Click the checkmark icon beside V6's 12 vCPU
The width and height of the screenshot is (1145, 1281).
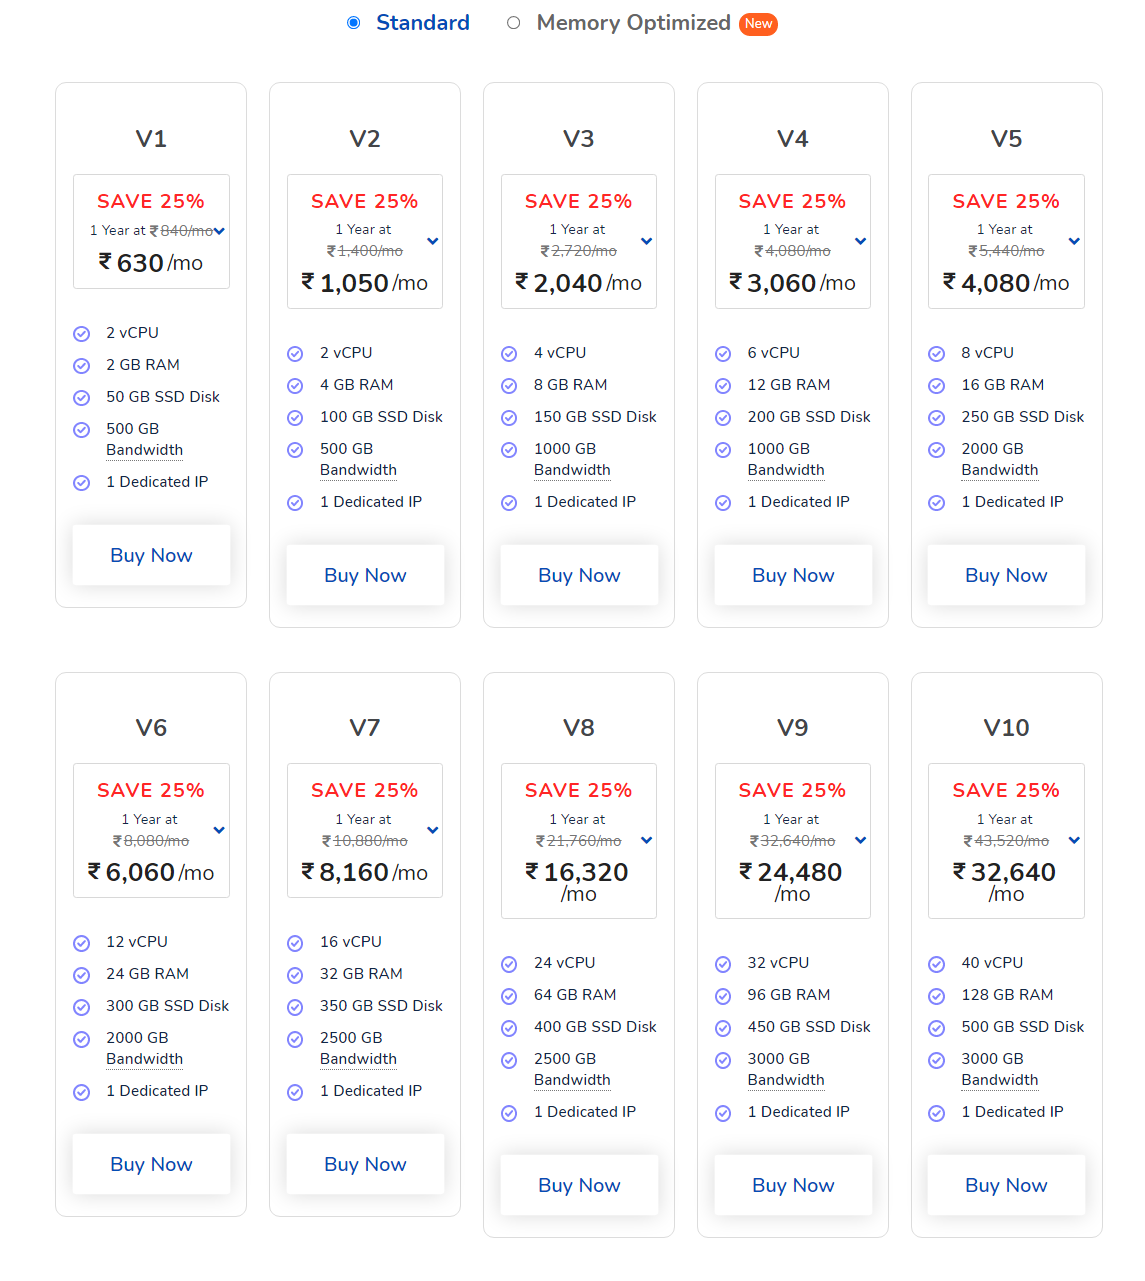(x=82, y=943)
